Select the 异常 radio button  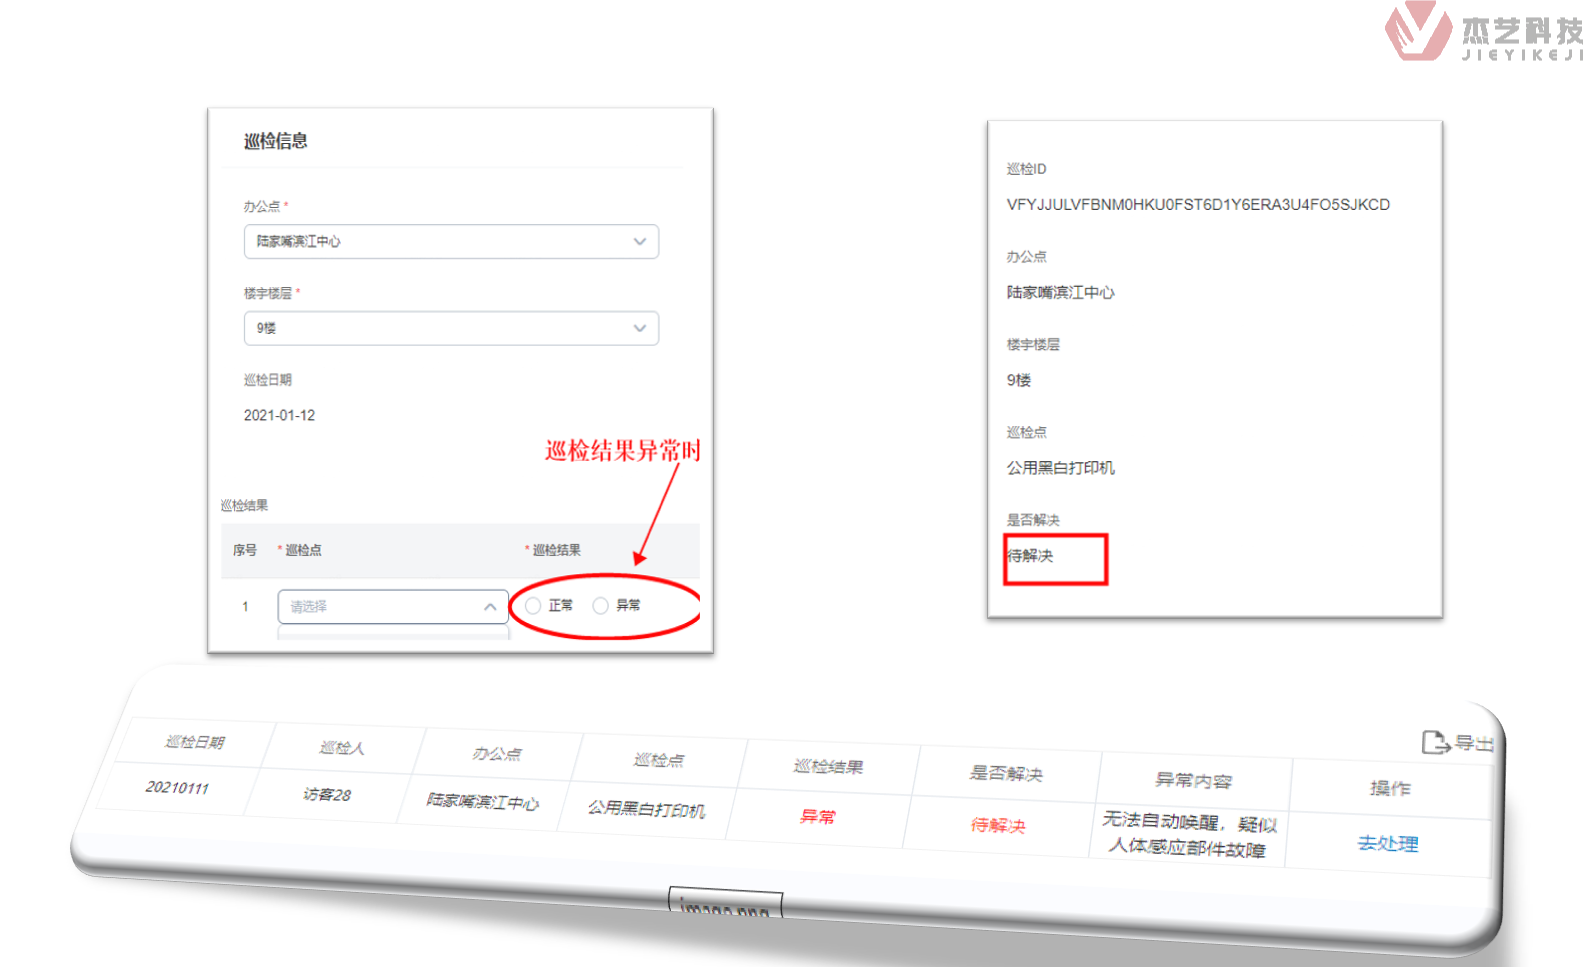point(600,606)
